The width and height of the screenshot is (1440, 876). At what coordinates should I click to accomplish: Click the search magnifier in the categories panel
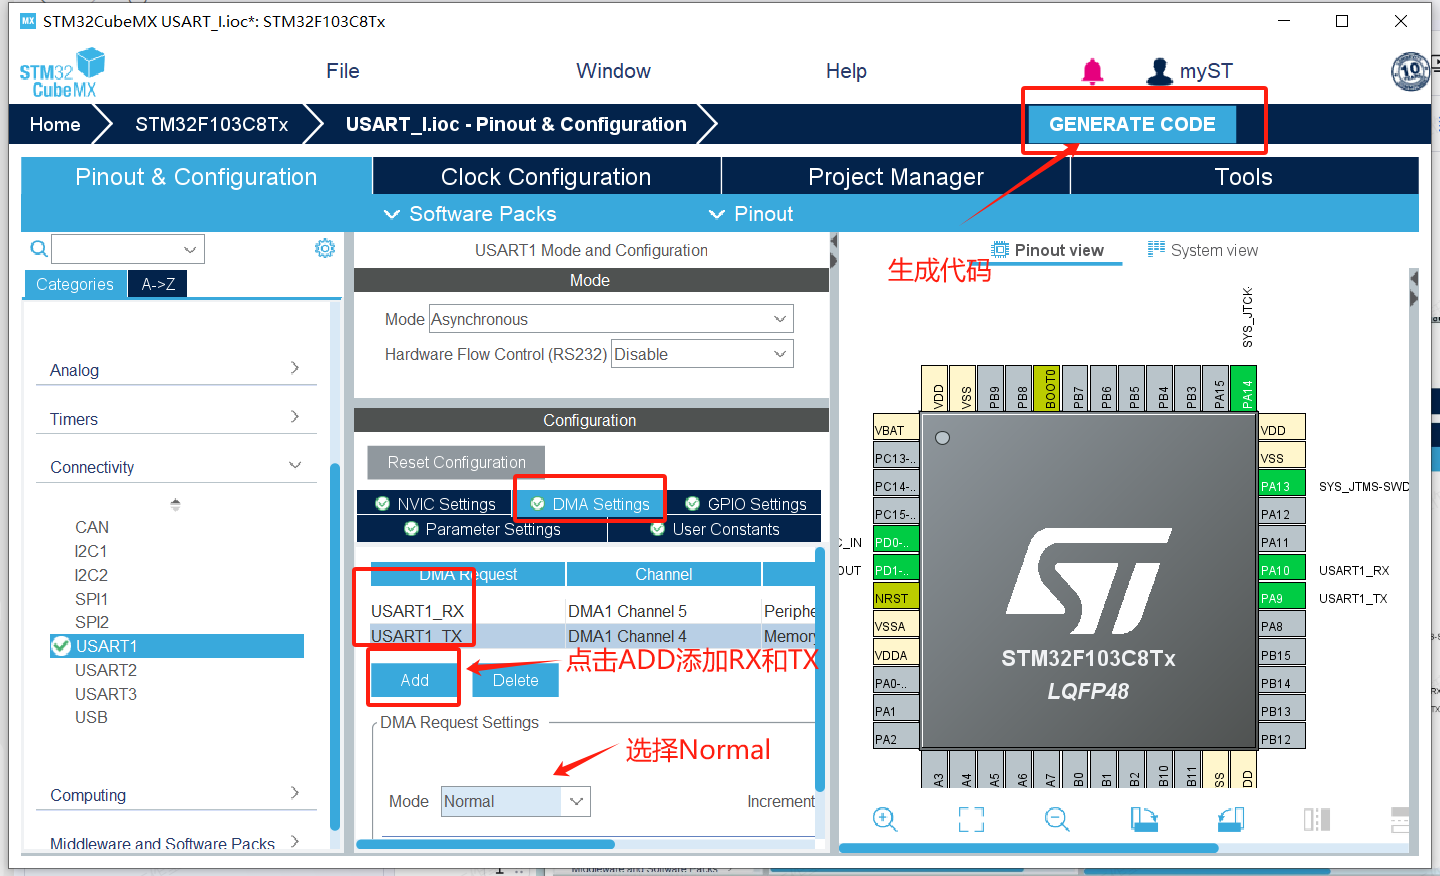coord(39,249)
